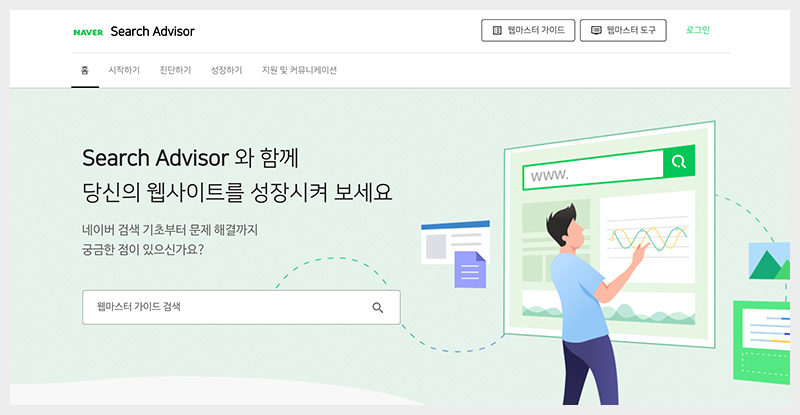This screenshot has width=800, height=415.
Task: Open the 웹마스터 도구 button
Action: click(x=623, y=31)
